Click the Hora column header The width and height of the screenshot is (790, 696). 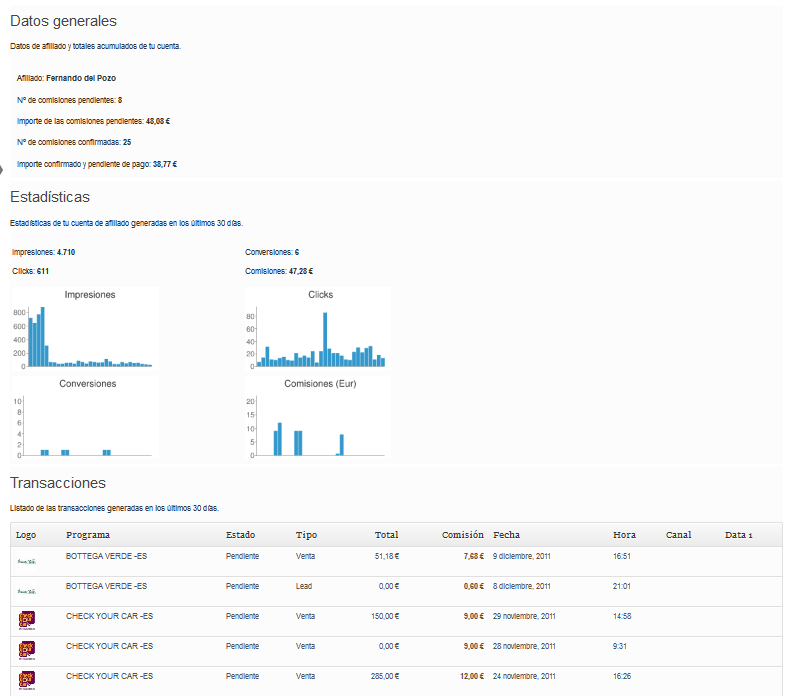[624, 535]
